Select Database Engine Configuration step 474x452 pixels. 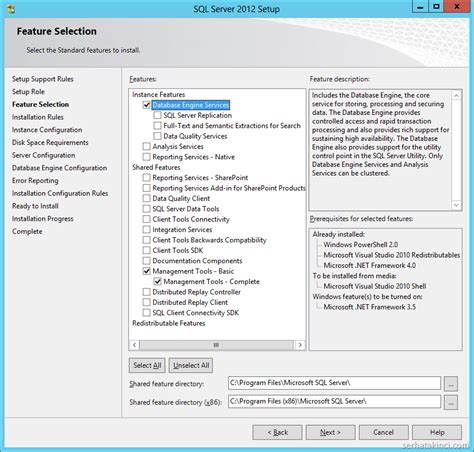(59, 168)
